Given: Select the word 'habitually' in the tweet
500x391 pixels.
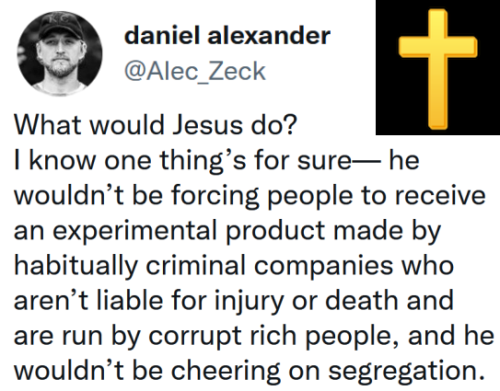Looking at the screenshot, I should pyautogui.click(x=76, y=266).
